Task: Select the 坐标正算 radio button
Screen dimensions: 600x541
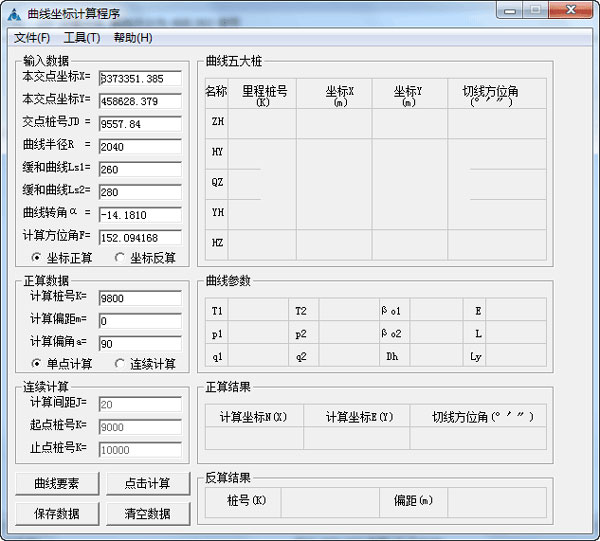Action: point(37,258)
